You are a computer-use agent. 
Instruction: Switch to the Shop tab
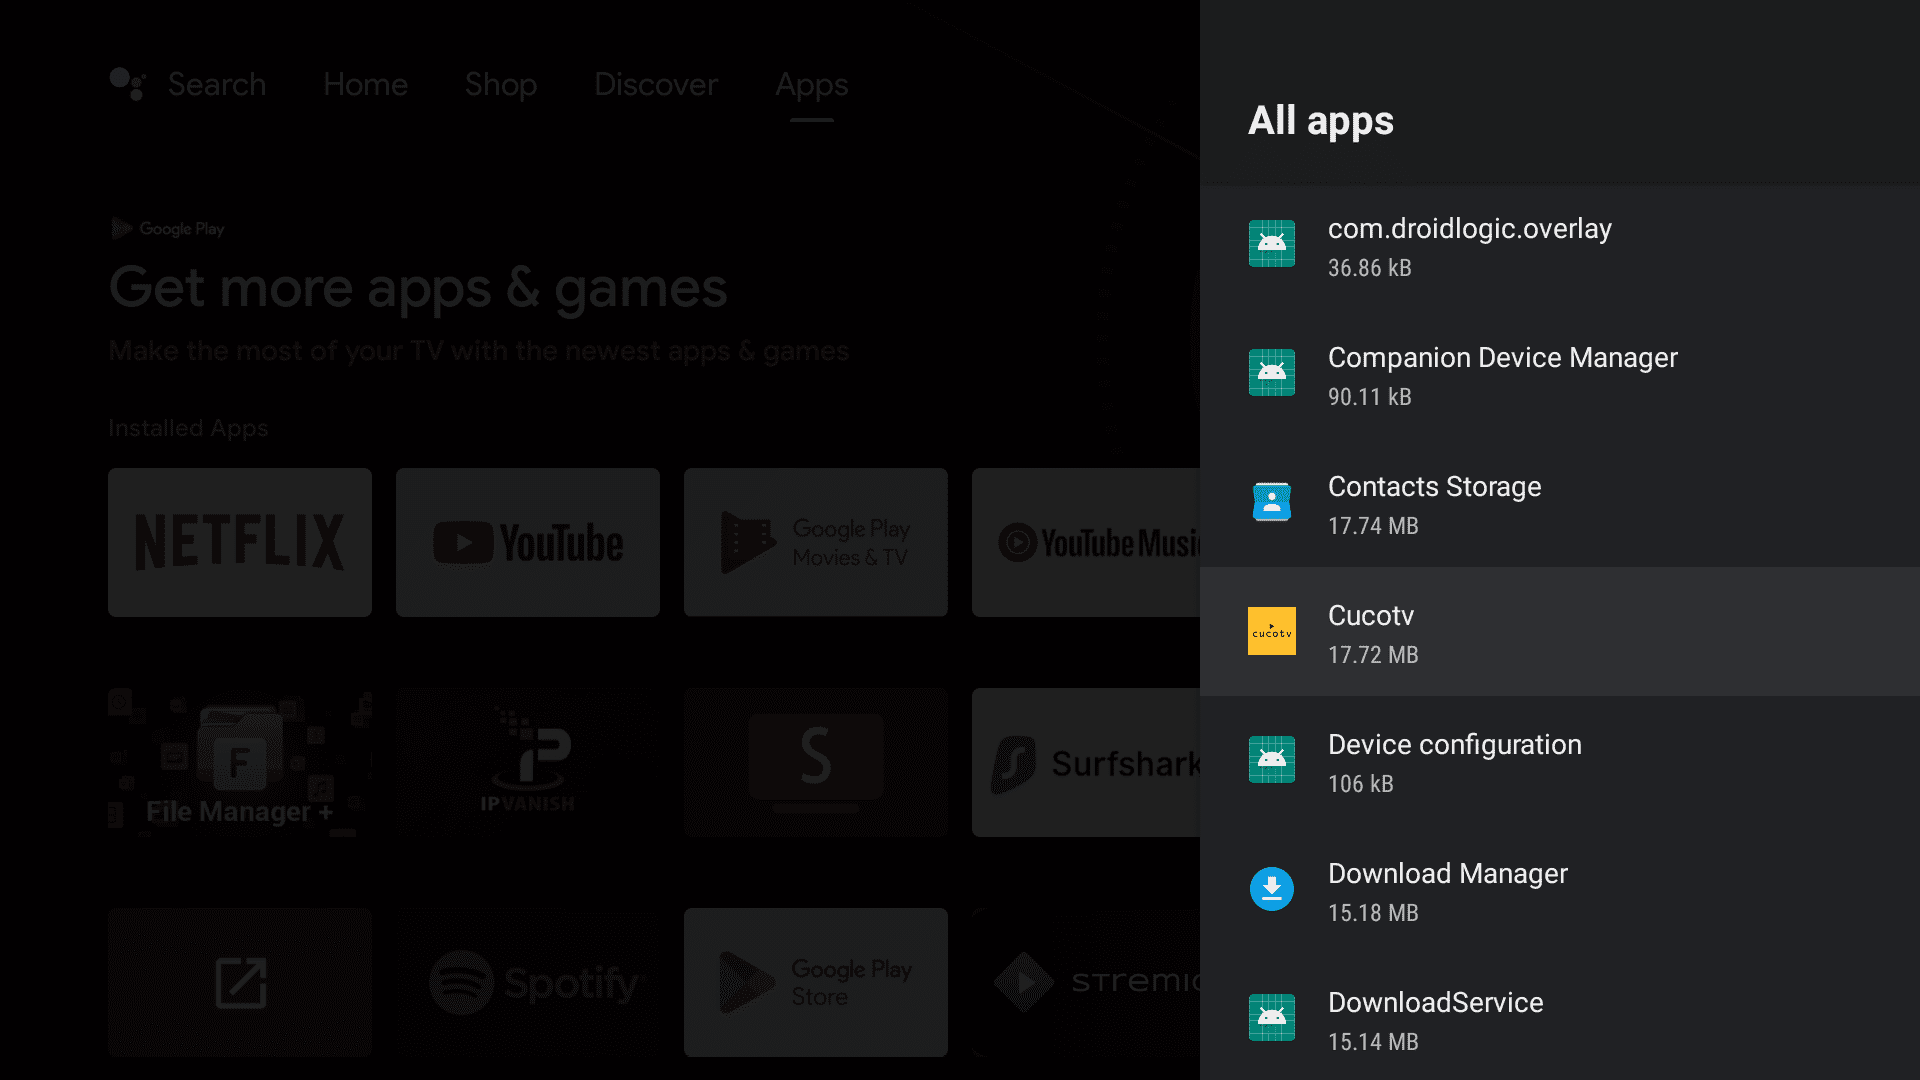click(x=501, y=85)
